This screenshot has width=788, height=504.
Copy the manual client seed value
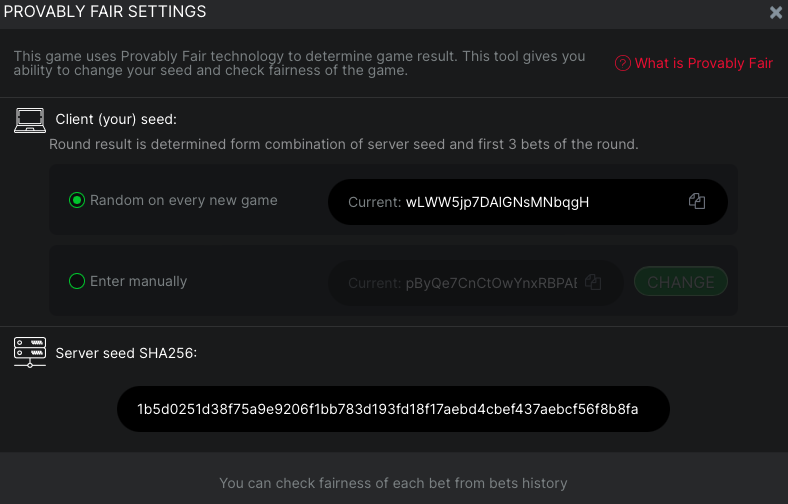tap(593, 282)
